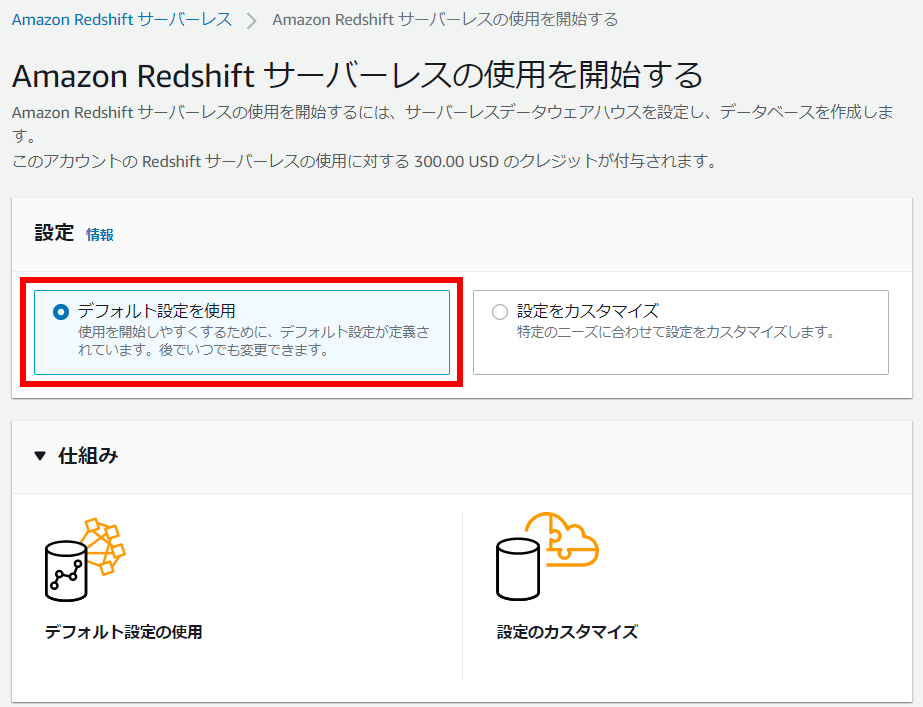
Task: Click the breadcrumb chevron separator icon
Action: [252, 21]
